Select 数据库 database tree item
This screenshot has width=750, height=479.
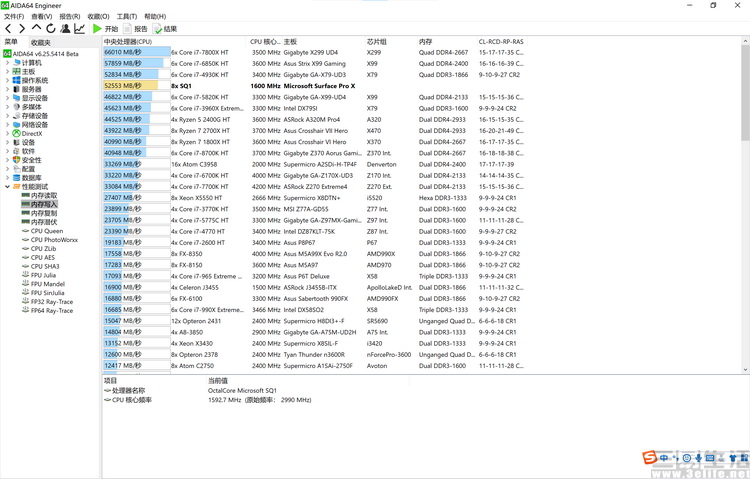click(28, 178)
